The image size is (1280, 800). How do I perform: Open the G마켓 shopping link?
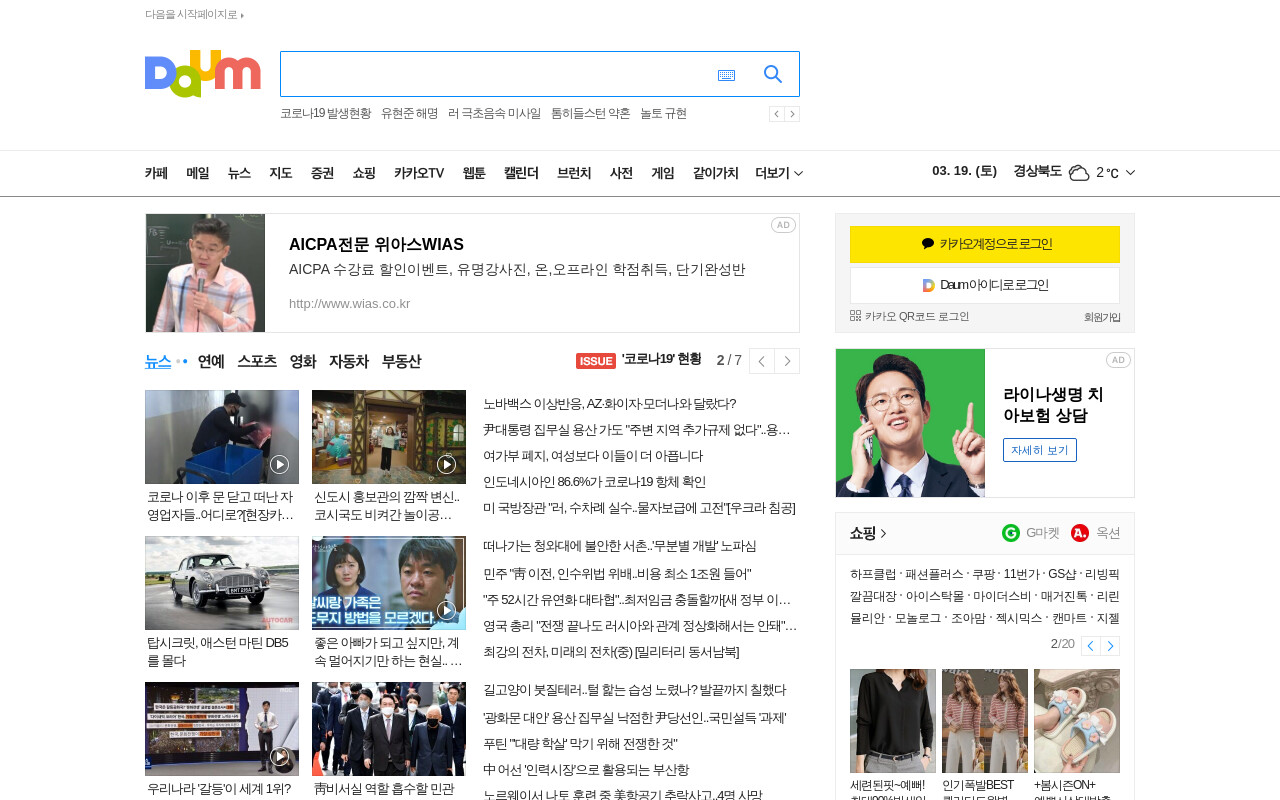(x=1030, y=533)
